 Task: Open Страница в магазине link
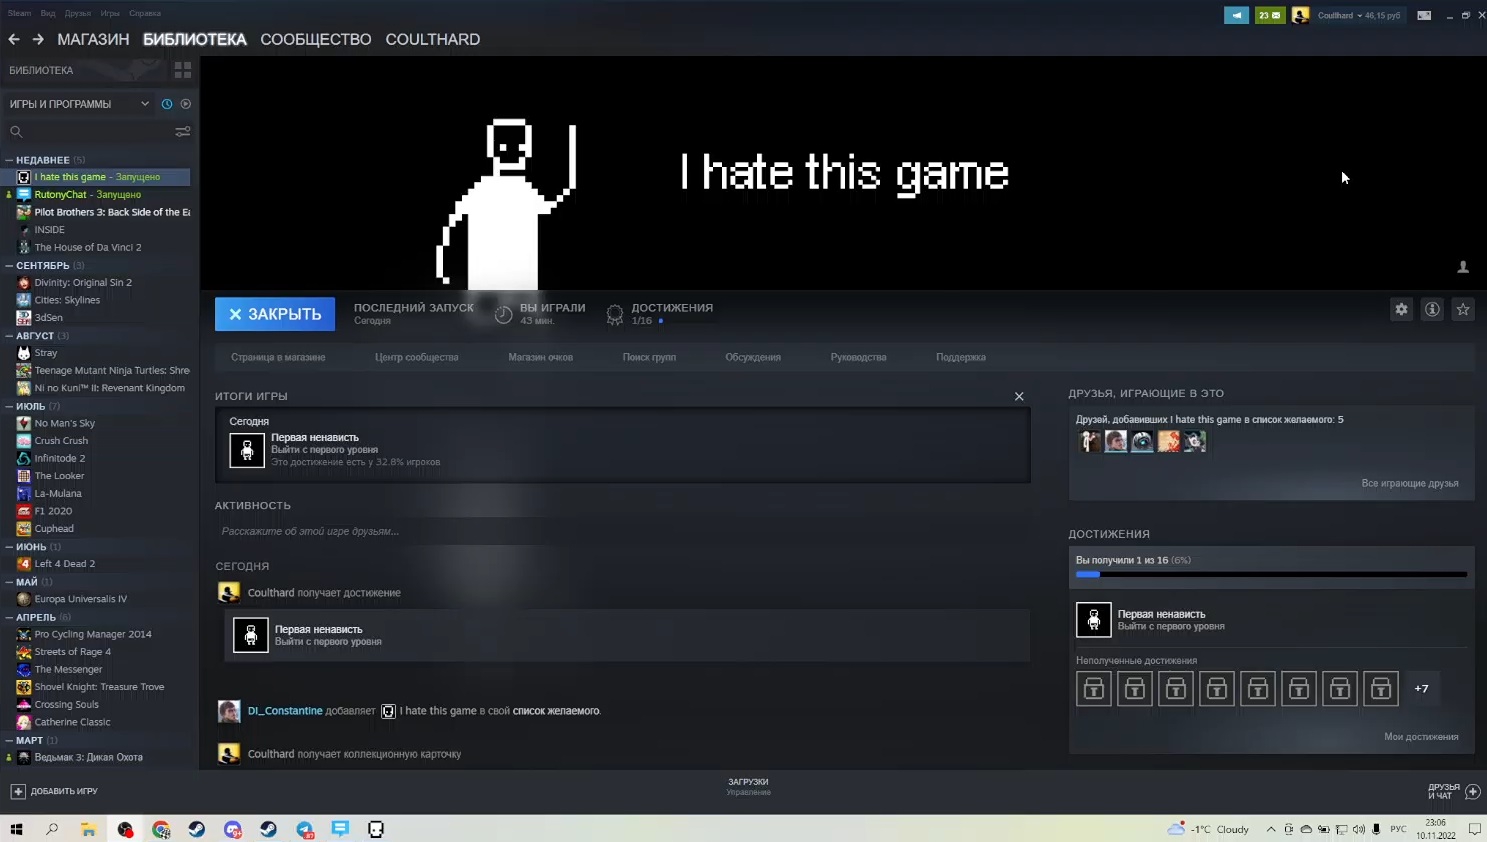pyautogui.click(x=278, y=357)
